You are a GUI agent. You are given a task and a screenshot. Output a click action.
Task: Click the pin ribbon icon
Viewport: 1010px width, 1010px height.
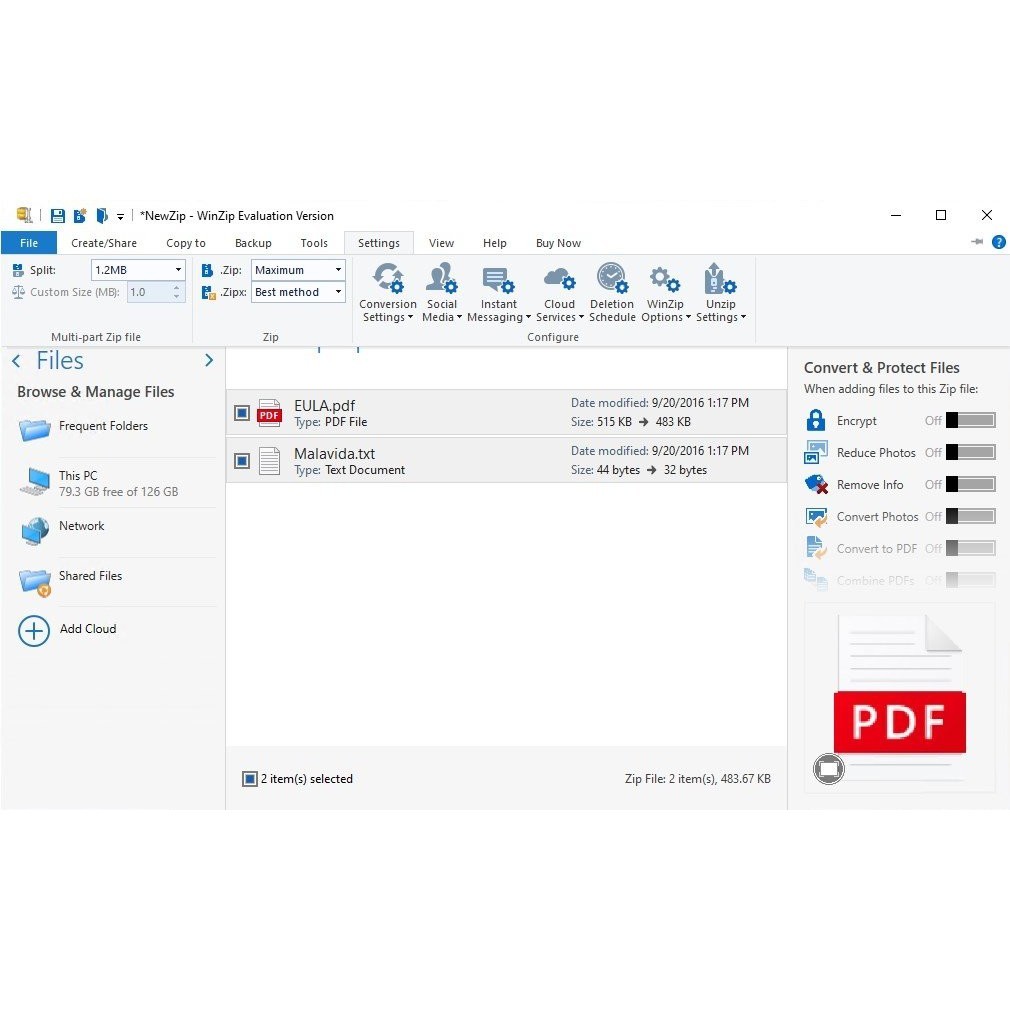tap(977, 242)
